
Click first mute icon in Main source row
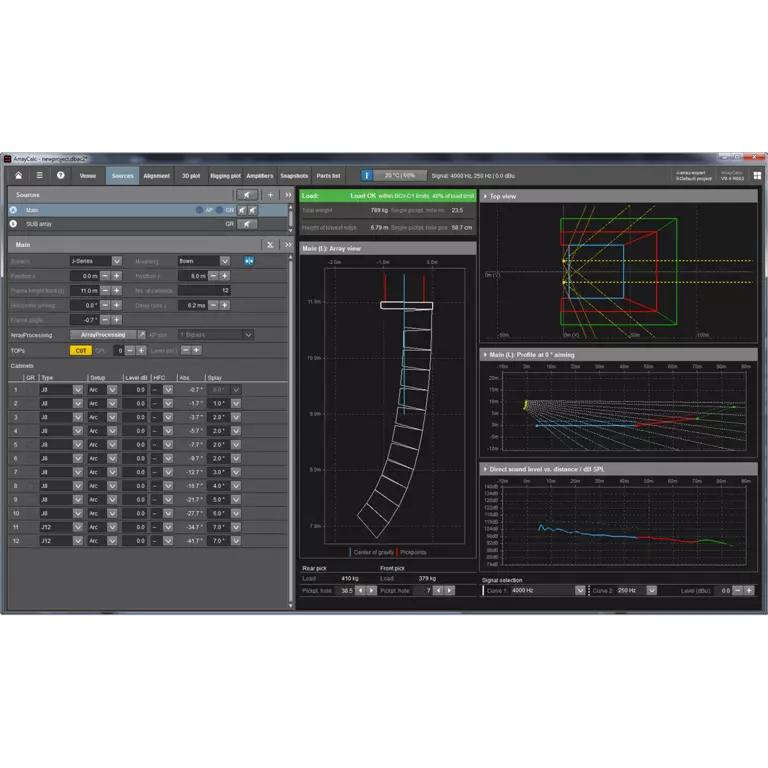click(242, 210)
